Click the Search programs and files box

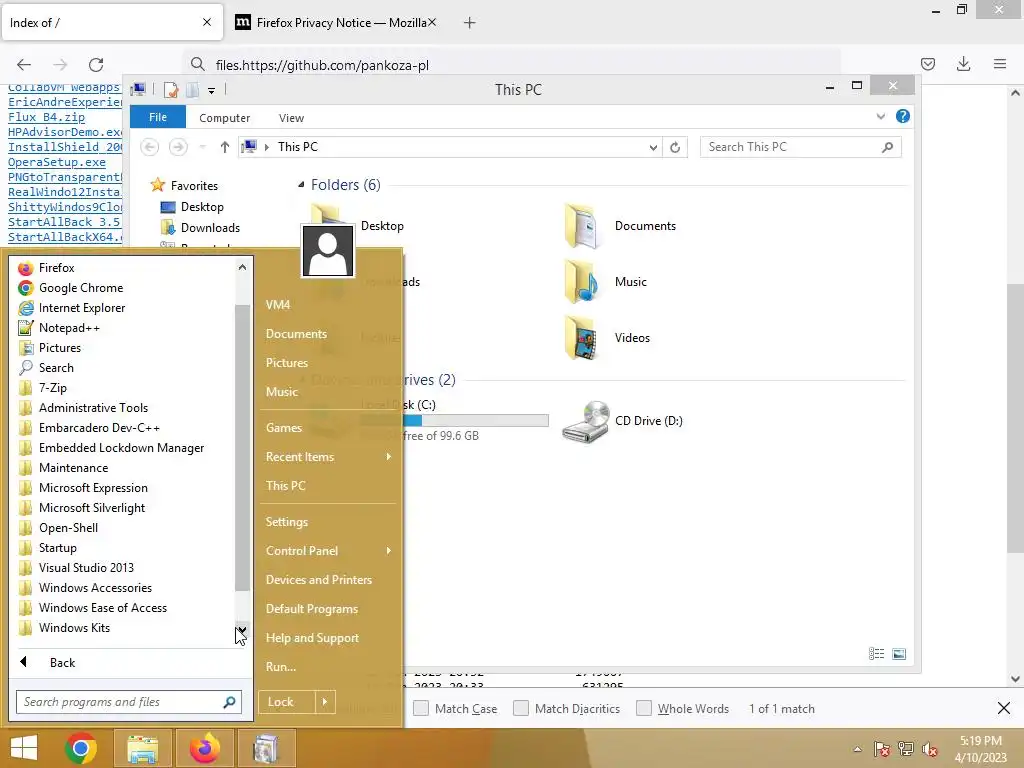(x=129, y=702)
